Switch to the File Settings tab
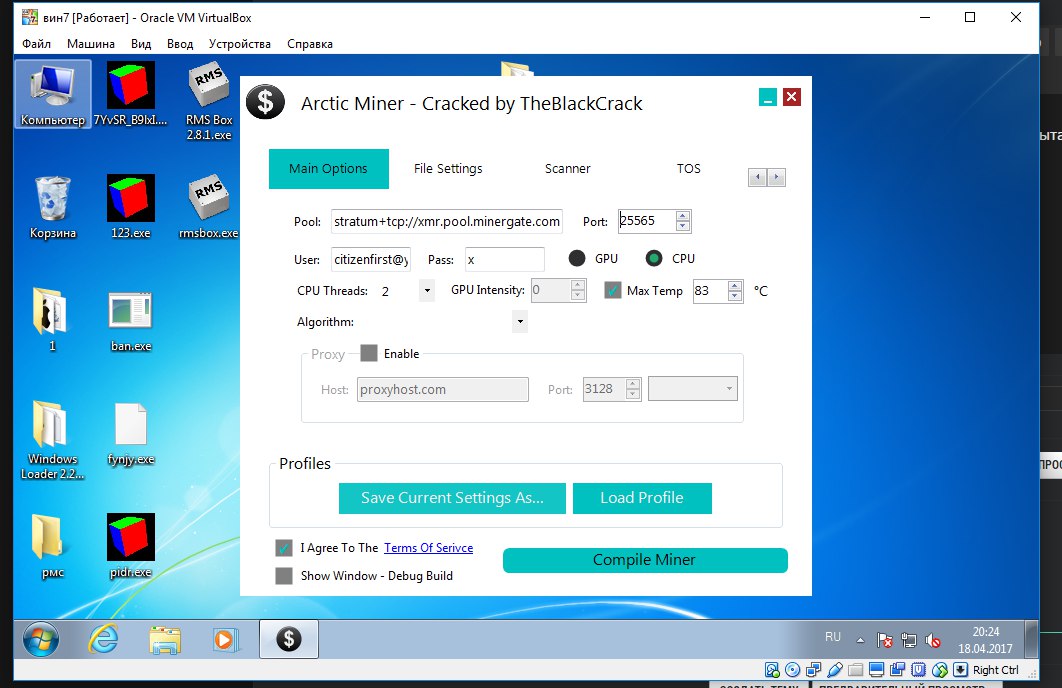This screenshot has height=688, width=1062. pyautogui.click(x=448, y=169)
